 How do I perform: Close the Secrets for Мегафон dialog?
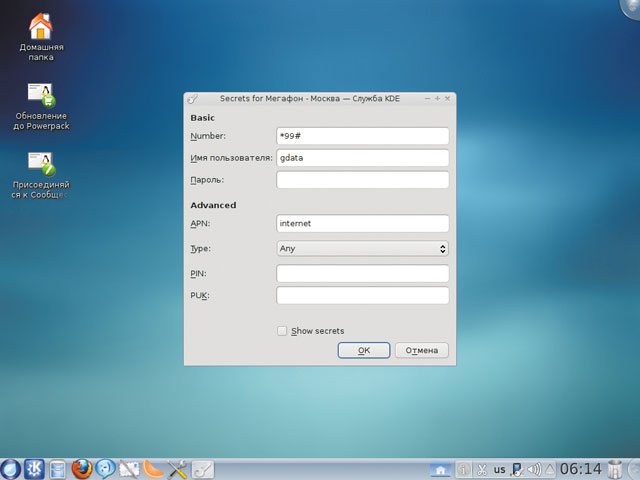click(447, 98)
